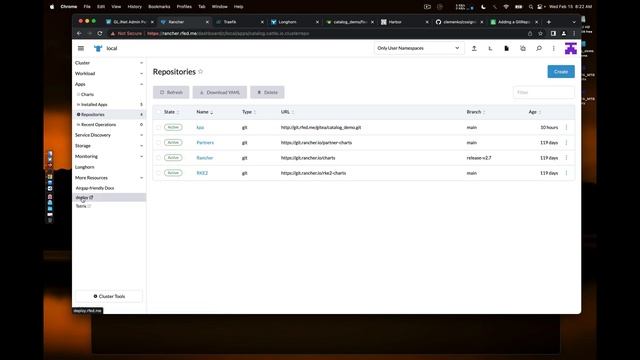640x360 pixels.
Task: Sort table by Age column
Action: pos(535,112)
